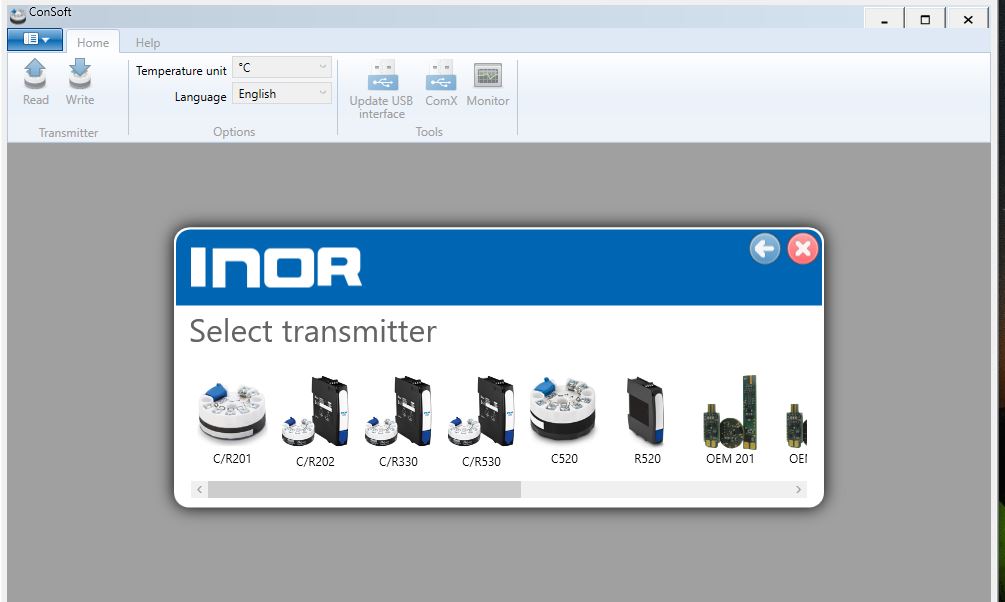Click the Write transmitter icon
Viewport: 1005px width, 602px height.
pos(79,82)
